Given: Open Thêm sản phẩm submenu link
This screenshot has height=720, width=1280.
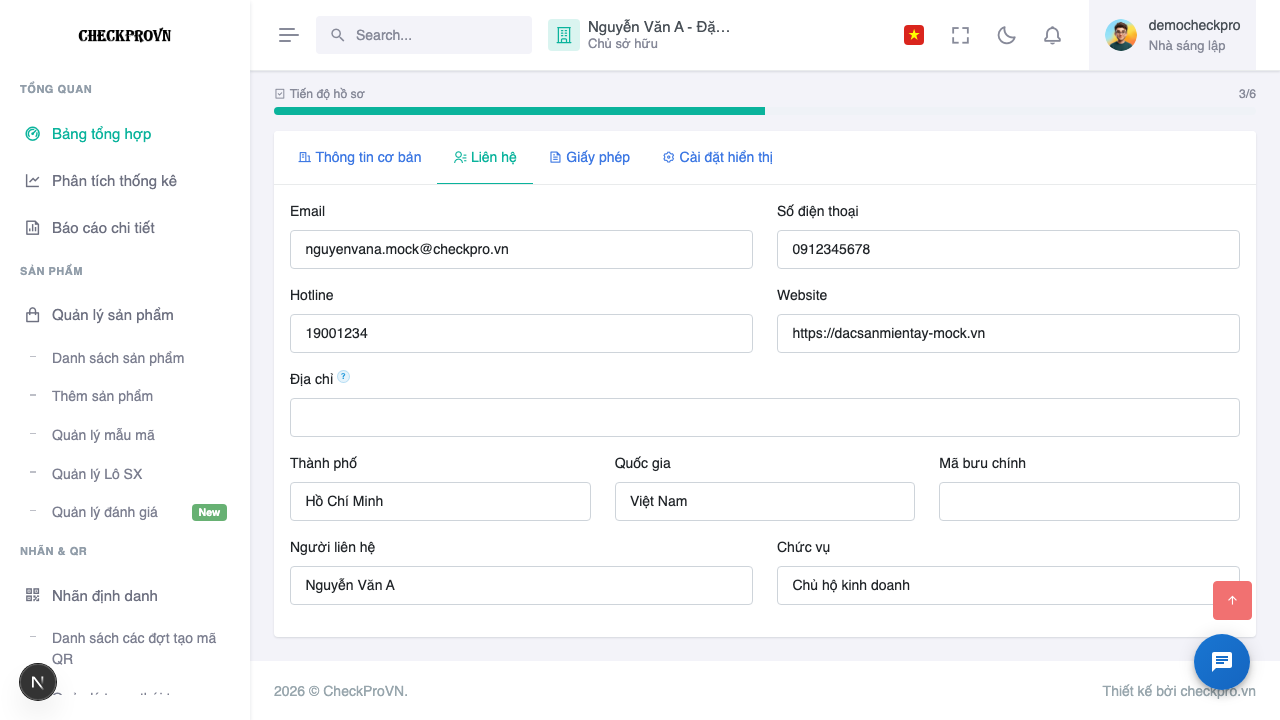Looking at the screenshot, I should click(x=102, y=396).
